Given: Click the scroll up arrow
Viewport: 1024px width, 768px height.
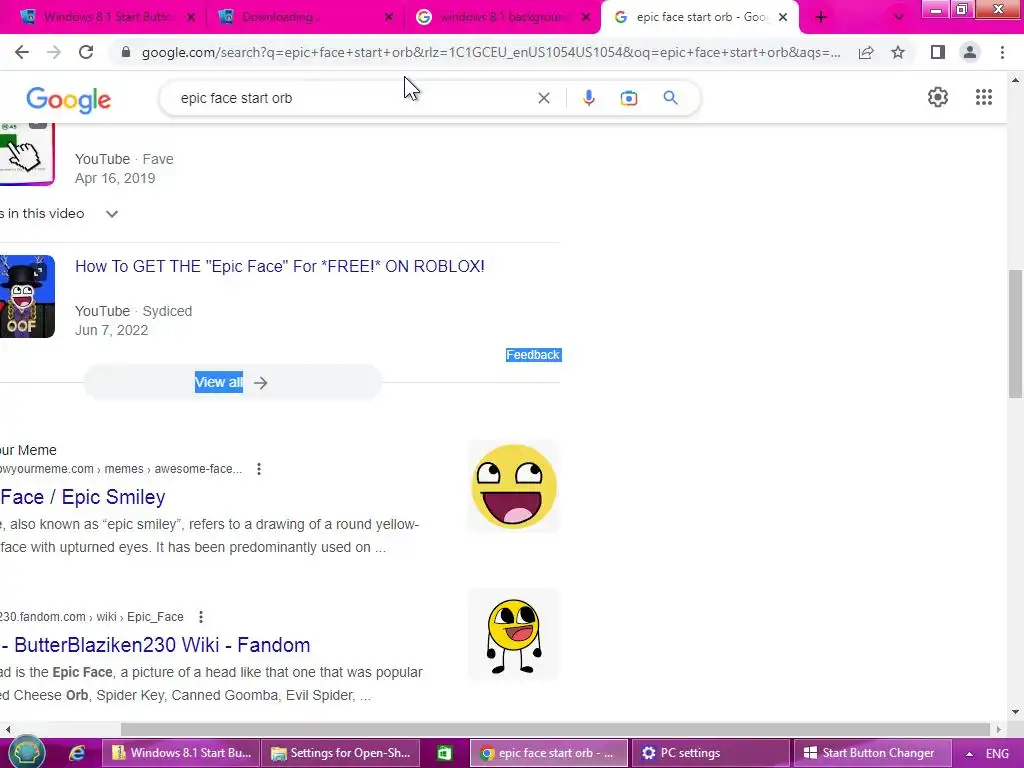Looking at the screenshot, I should tap(1015, 80).
